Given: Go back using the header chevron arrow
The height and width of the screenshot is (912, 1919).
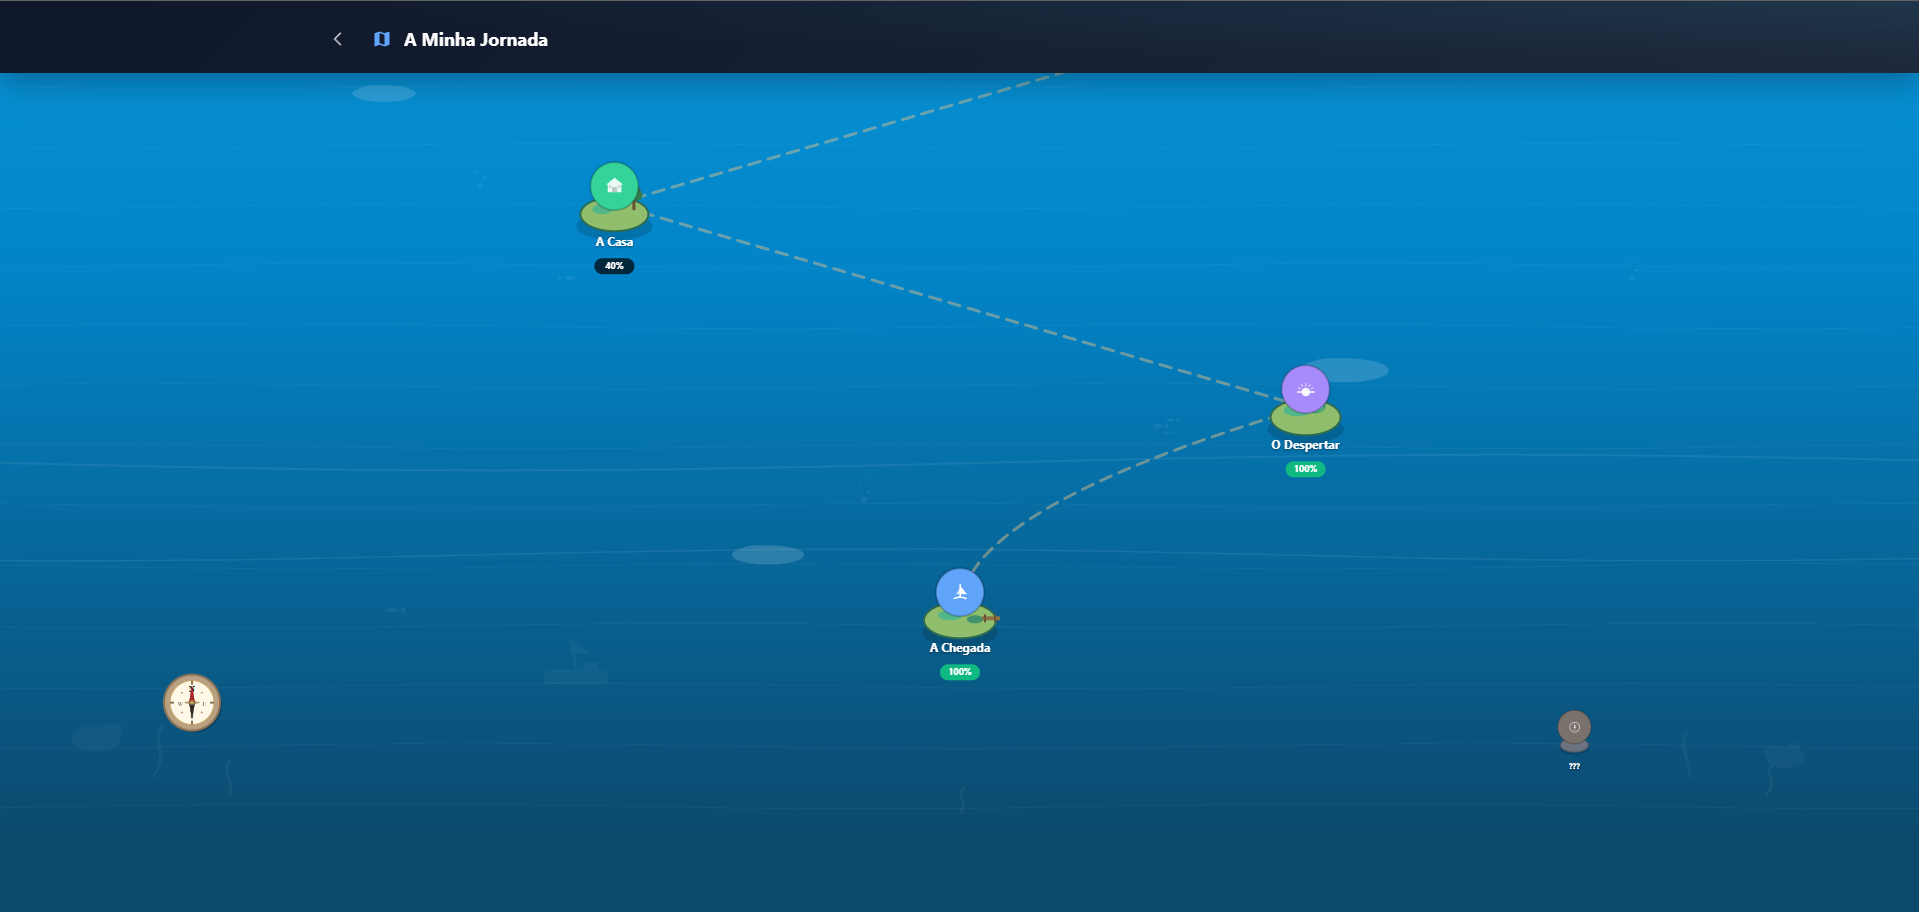Looking at the screenshot, I should [x=338, y=39].
